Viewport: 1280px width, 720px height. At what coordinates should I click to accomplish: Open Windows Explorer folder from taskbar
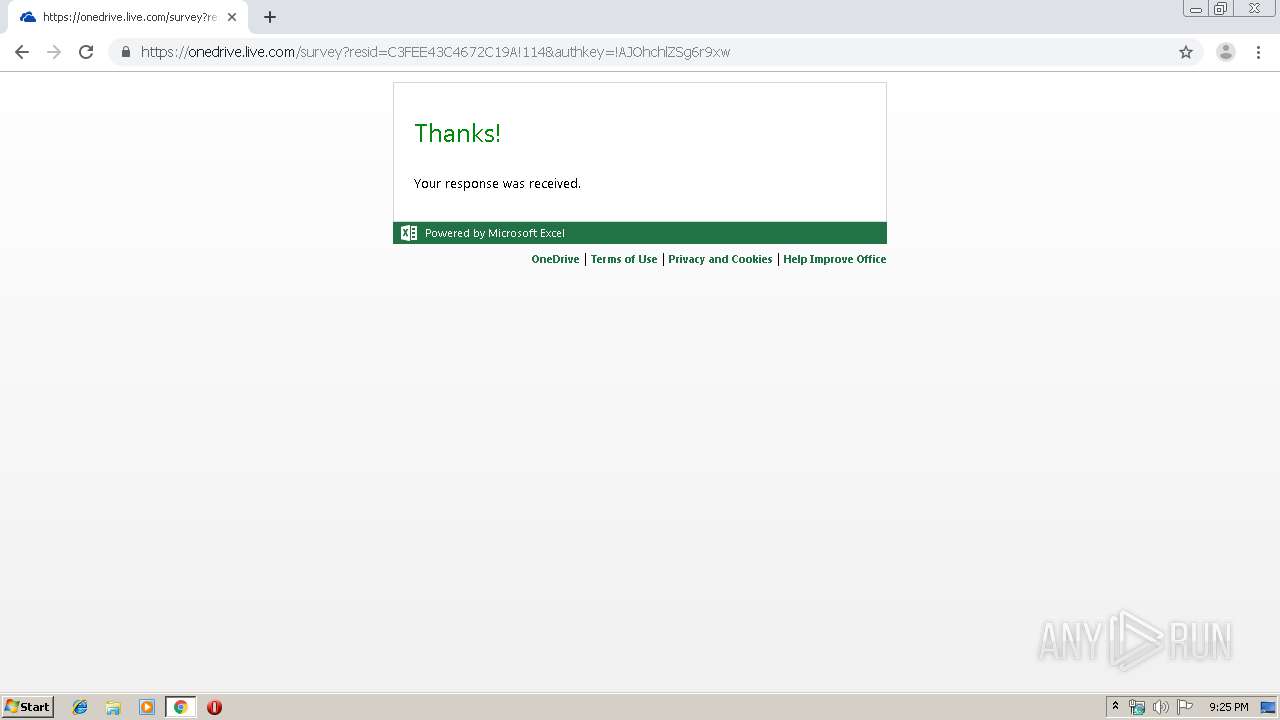[113, 707]
